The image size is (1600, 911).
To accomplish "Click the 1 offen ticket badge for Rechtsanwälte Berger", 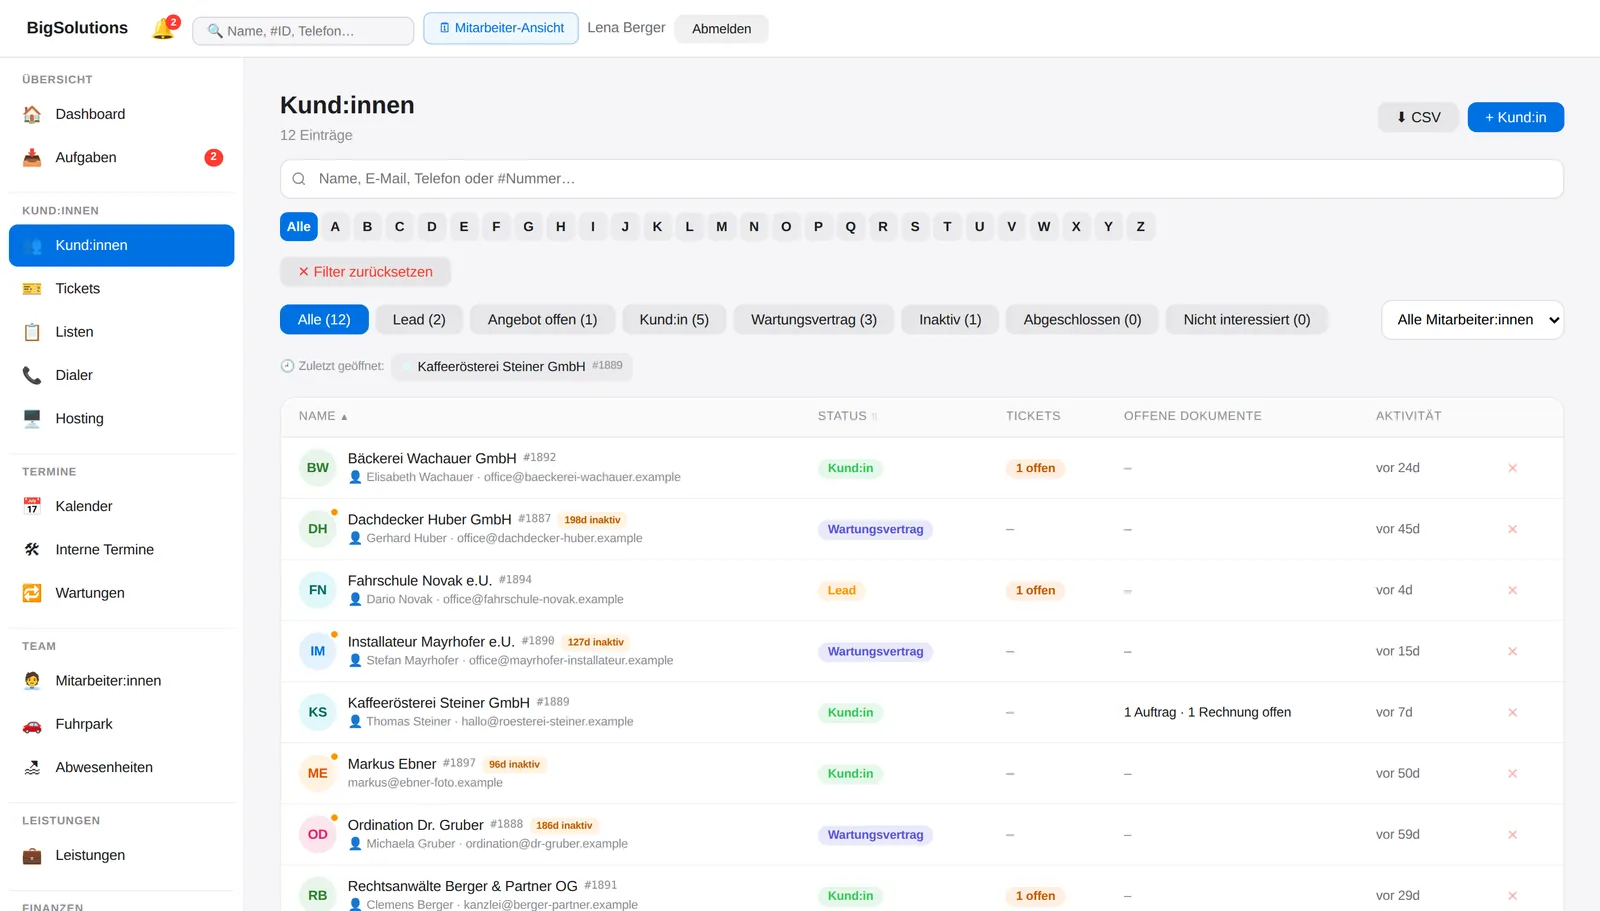I will click(1035, 896).
